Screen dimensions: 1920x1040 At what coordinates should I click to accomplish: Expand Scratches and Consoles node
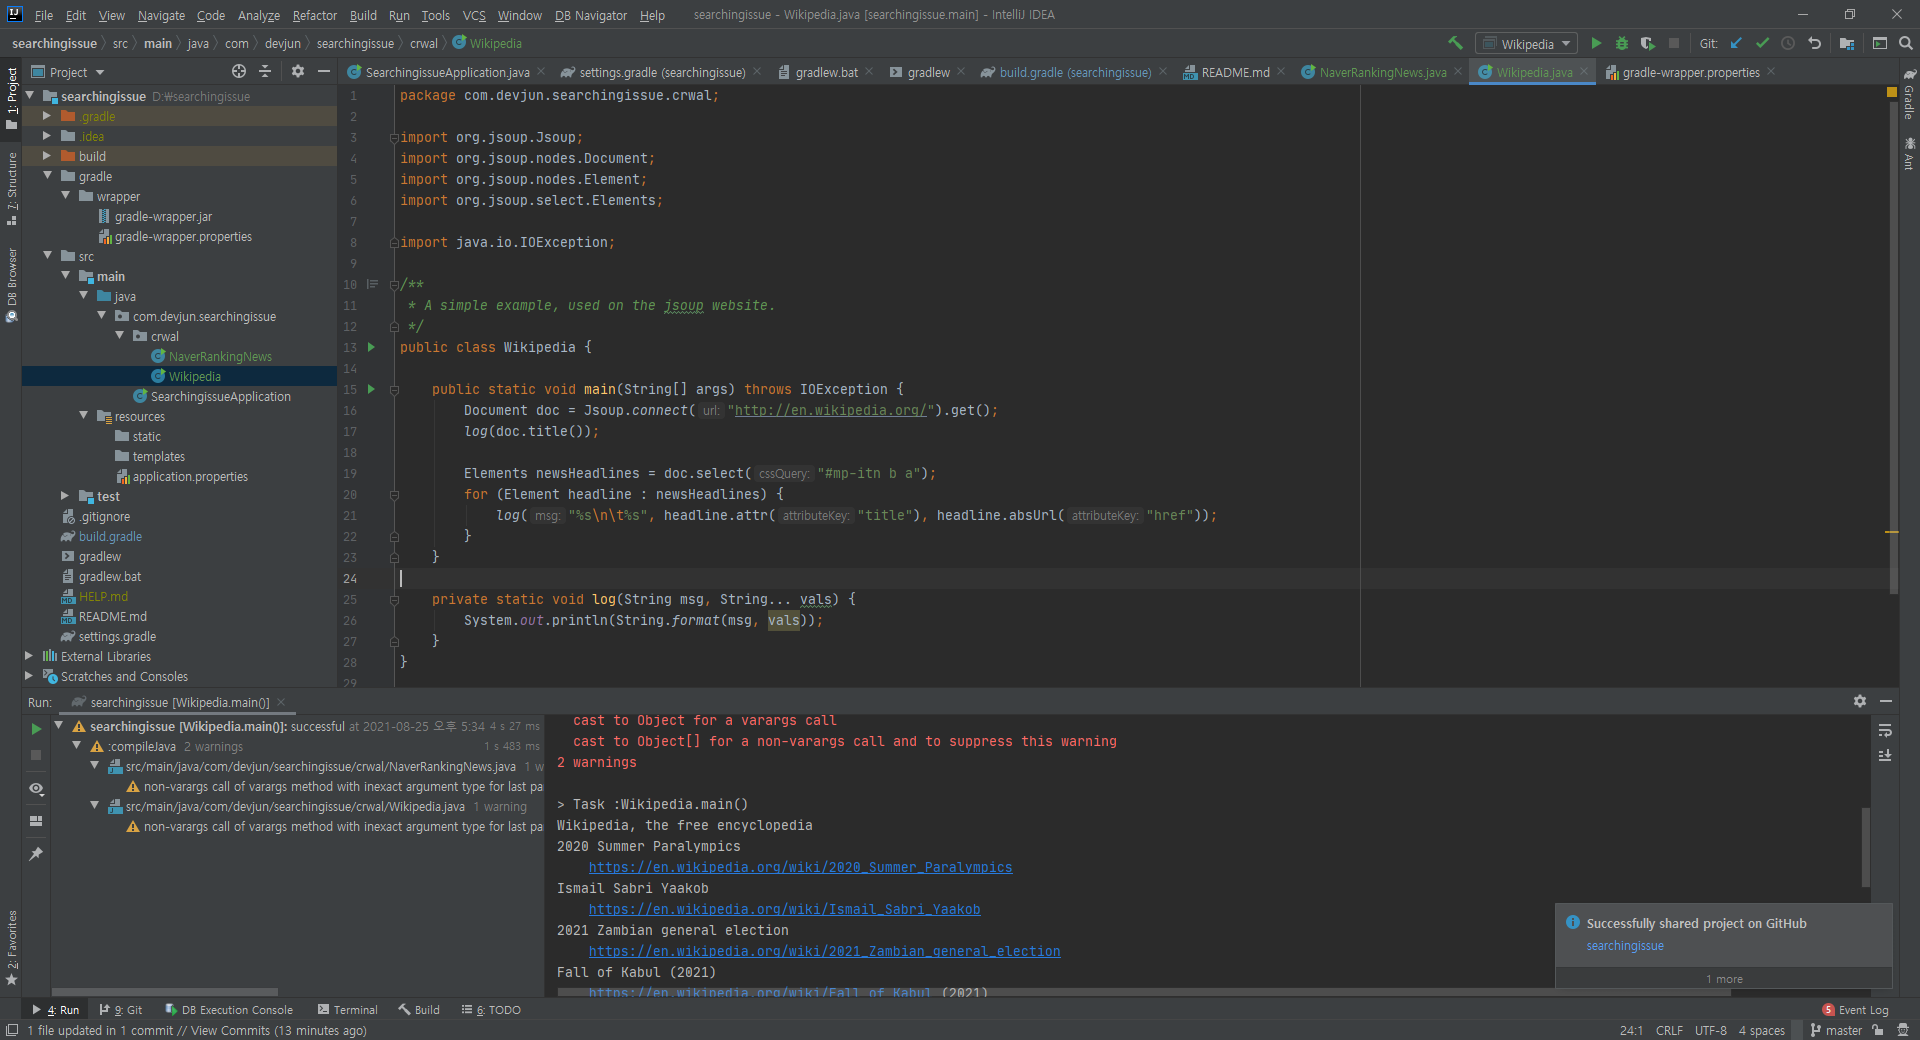[x=28, y=676]
